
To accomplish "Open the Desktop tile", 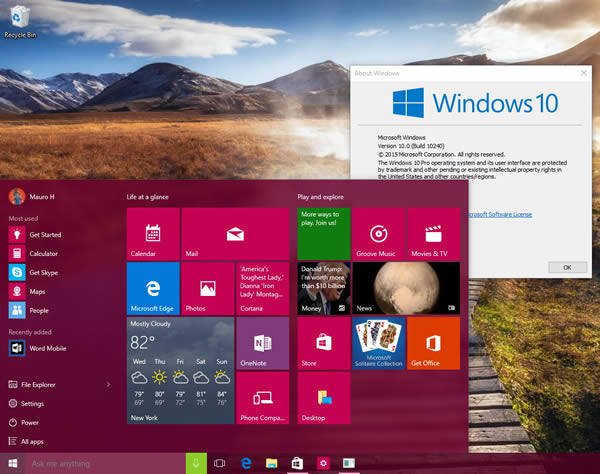I will (324, 398).
